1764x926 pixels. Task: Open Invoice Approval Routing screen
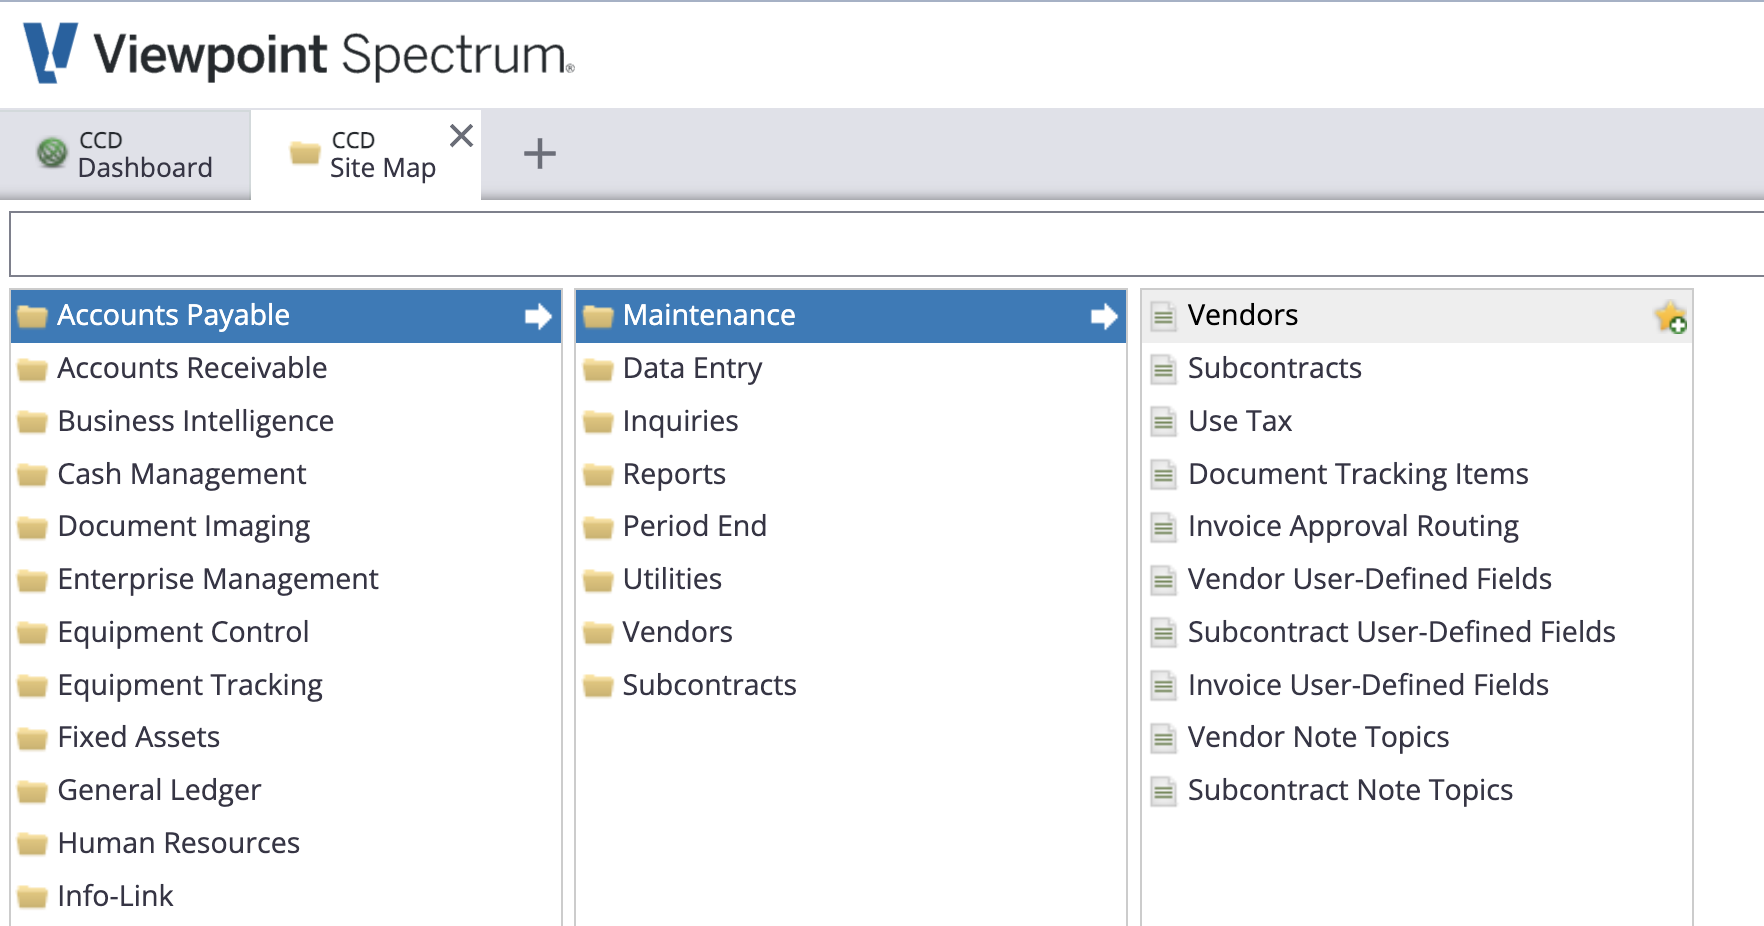1417,526
